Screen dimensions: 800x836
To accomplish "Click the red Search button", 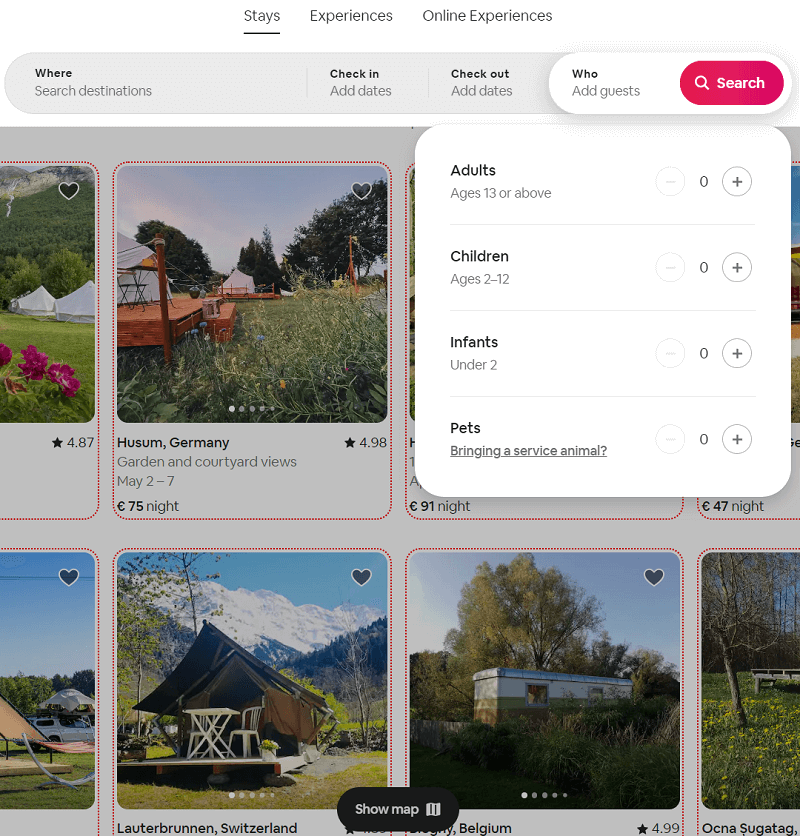I will tap(731, 83).
